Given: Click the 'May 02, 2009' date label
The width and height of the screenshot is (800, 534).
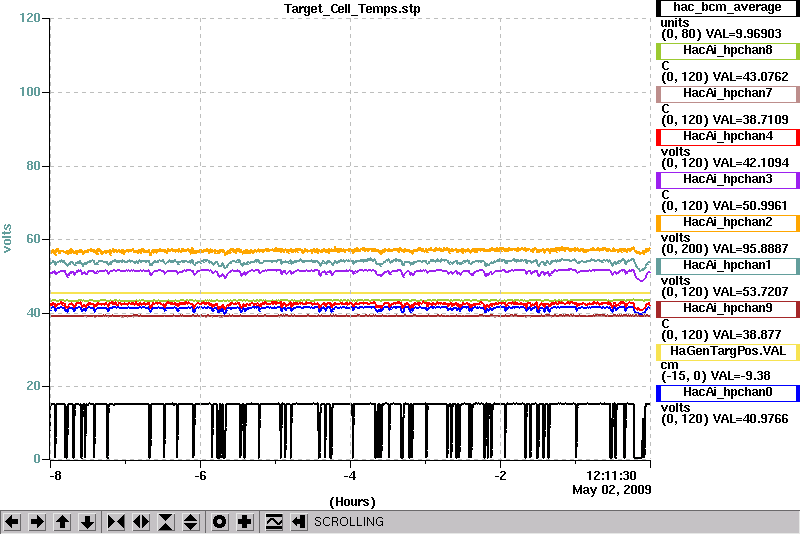Looking at the screenshot, I should pyautogui.click(x=612, y=490).
